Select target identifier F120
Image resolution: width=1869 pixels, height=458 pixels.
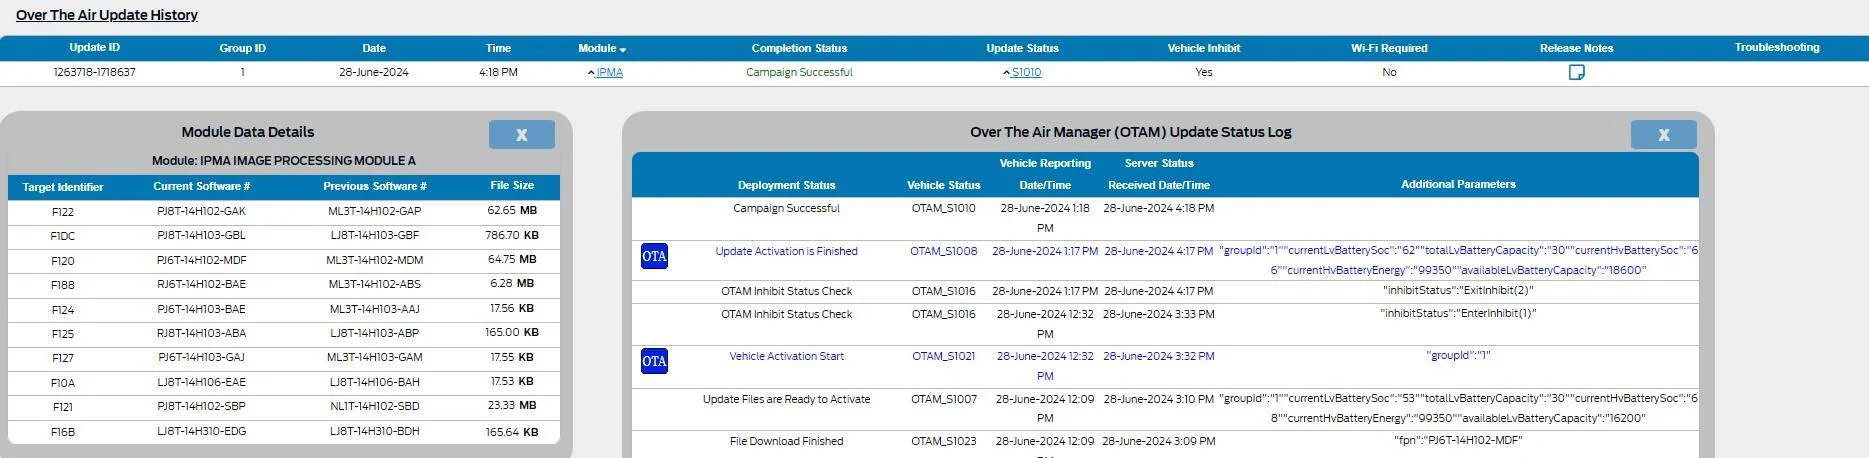tap(62, 261)
